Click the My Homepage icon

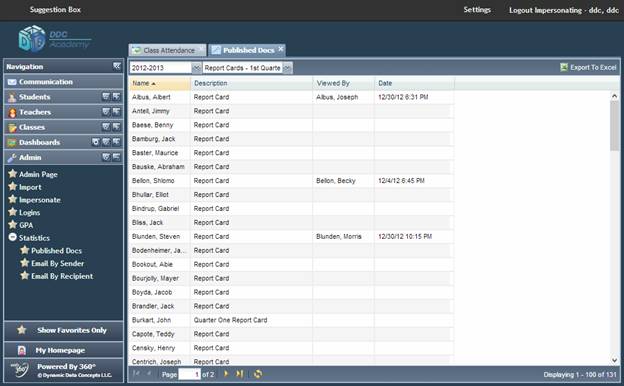click(22, 350)
